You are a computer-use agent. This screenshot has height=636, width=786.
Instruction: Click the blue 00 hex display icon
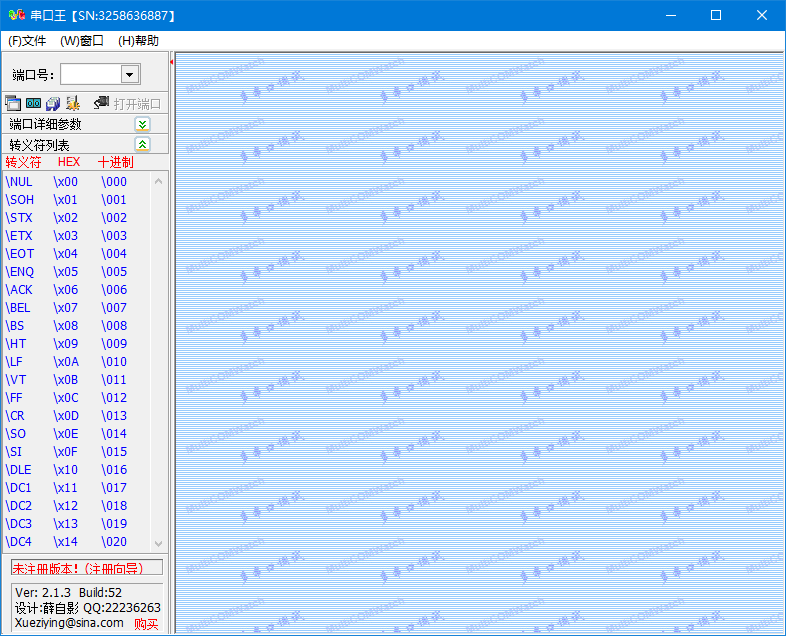[x=33, y=103]
